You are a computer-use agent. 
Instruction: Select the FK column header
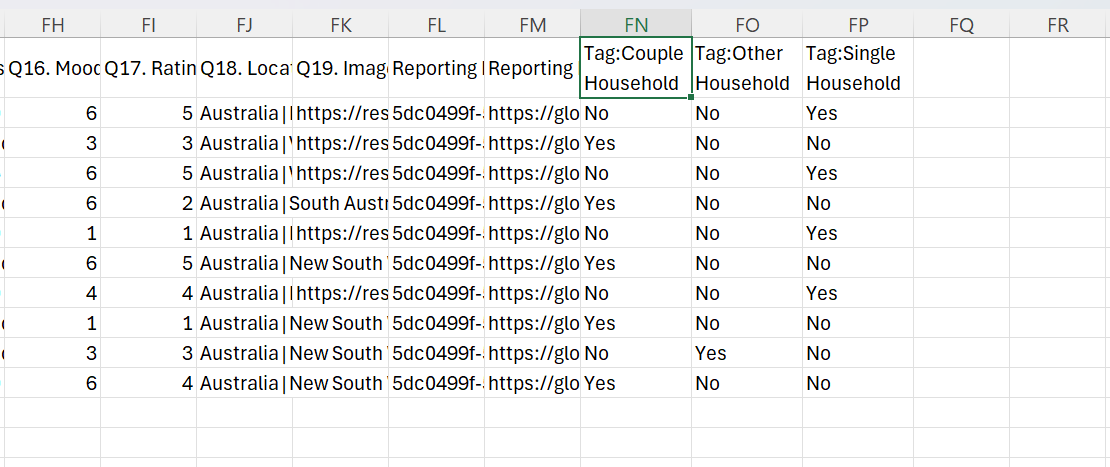[341, 25]
